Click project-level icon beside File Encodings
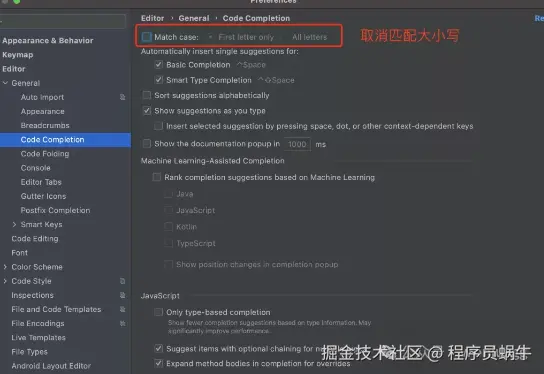 [122, 323]
